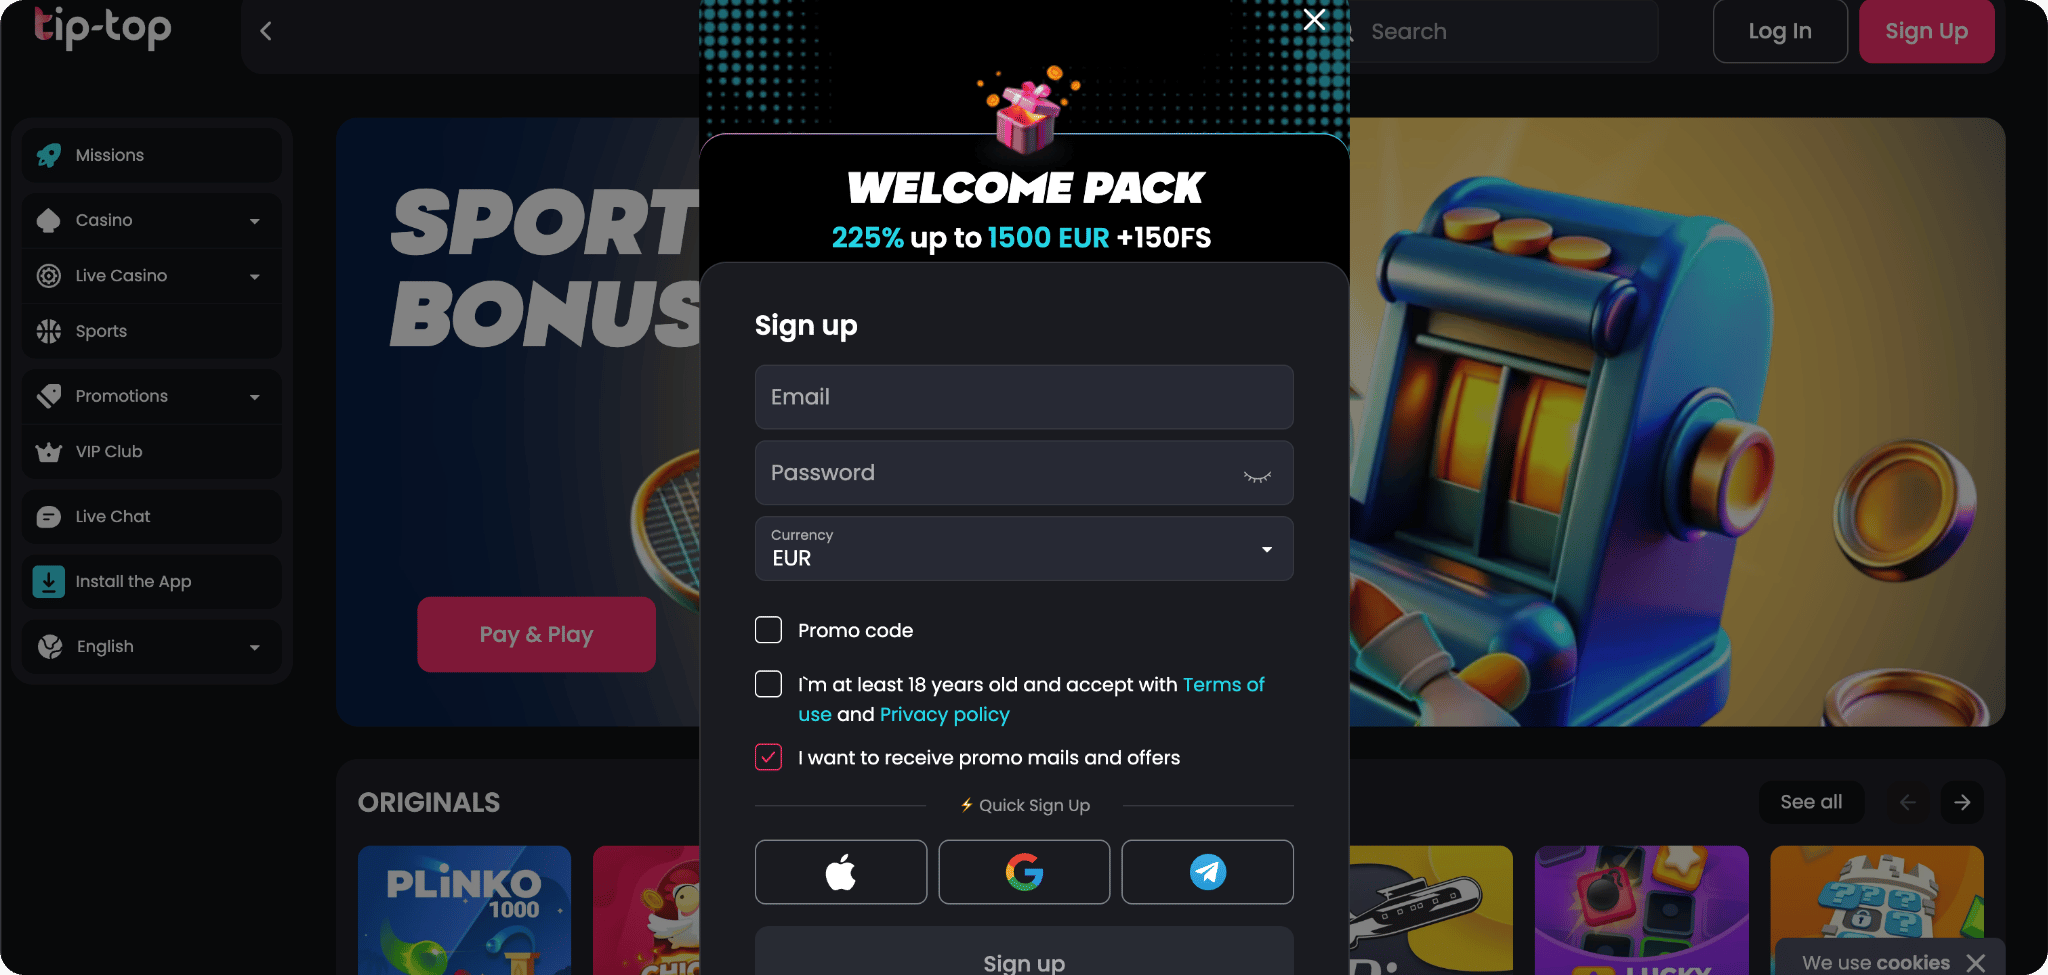Show password with the eye icon
The image size is (2048, 975).
click(x=1257, y=475)
